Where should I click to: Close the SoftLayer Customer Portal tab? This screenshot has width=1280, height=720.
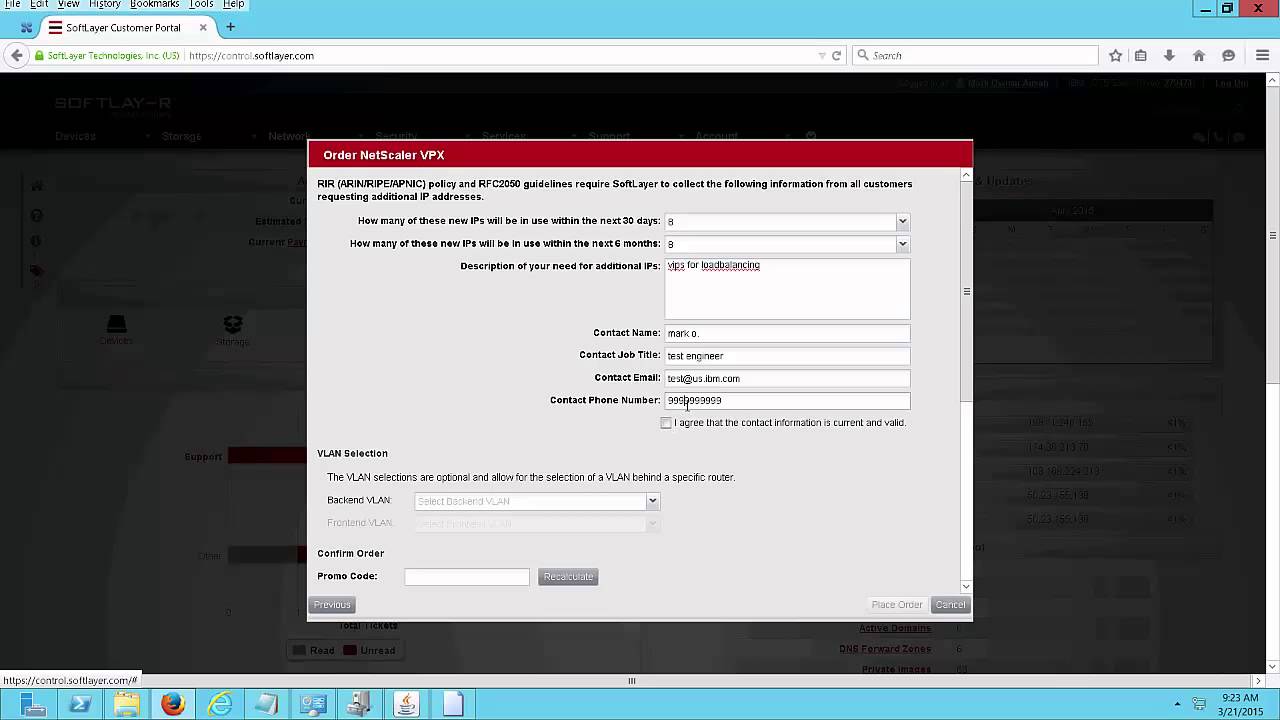tap(201, 27)
